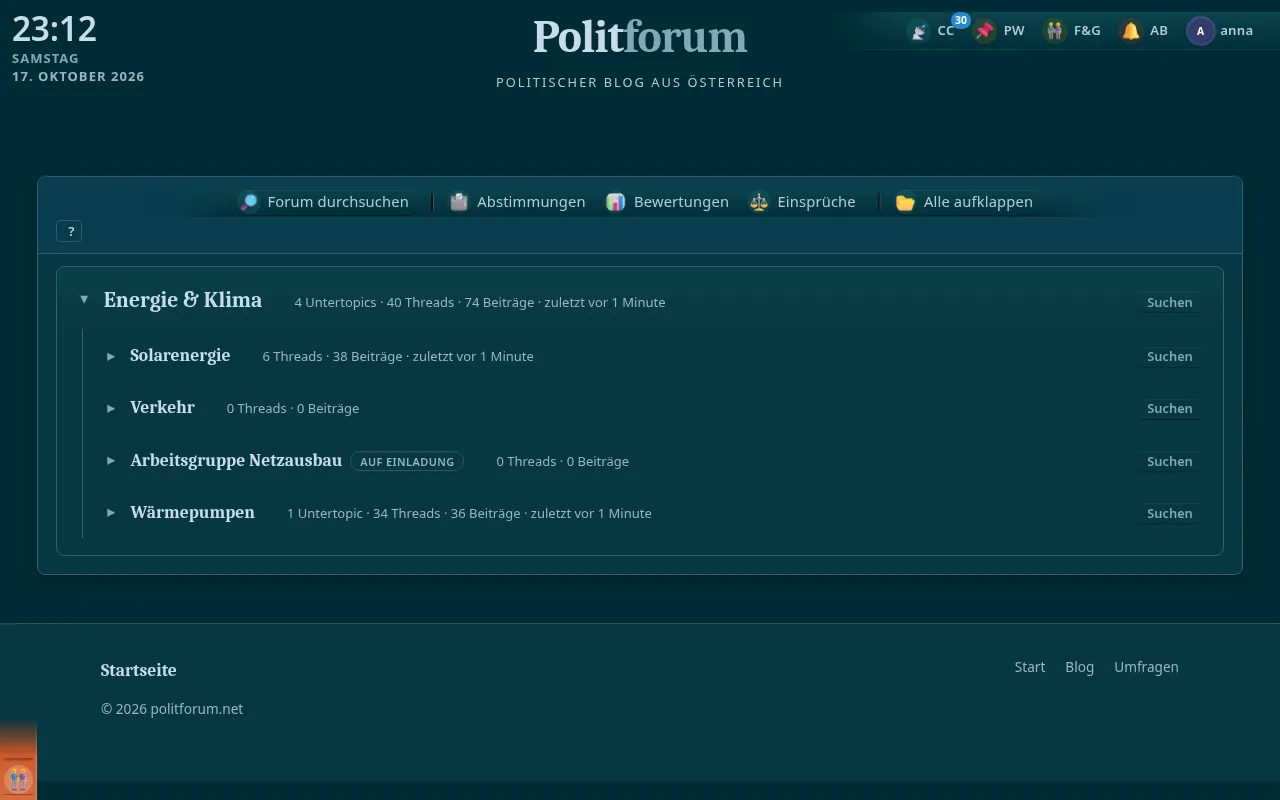Click the Abstimmungen ballot box icon

(x=459, y=202)
